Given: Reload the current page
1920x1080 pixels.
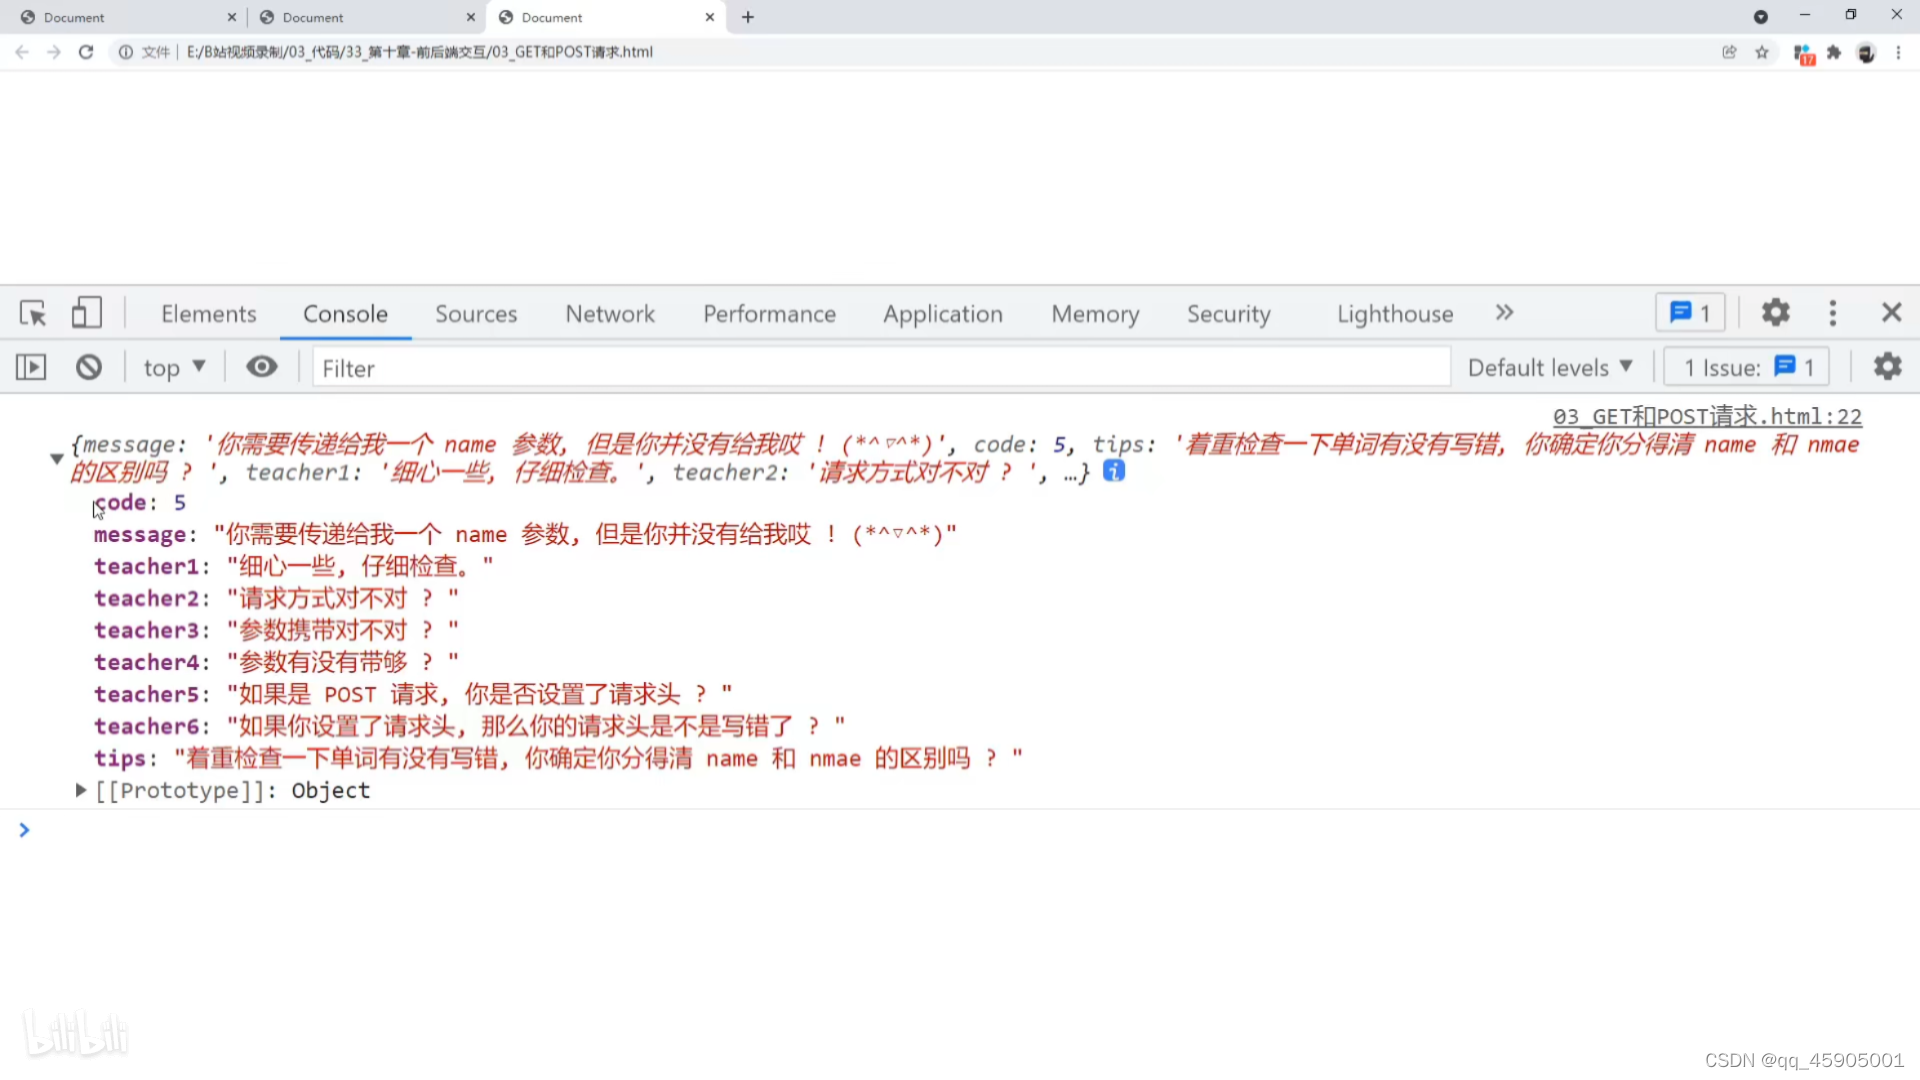Looking at the screenshot, I should 86,52.
